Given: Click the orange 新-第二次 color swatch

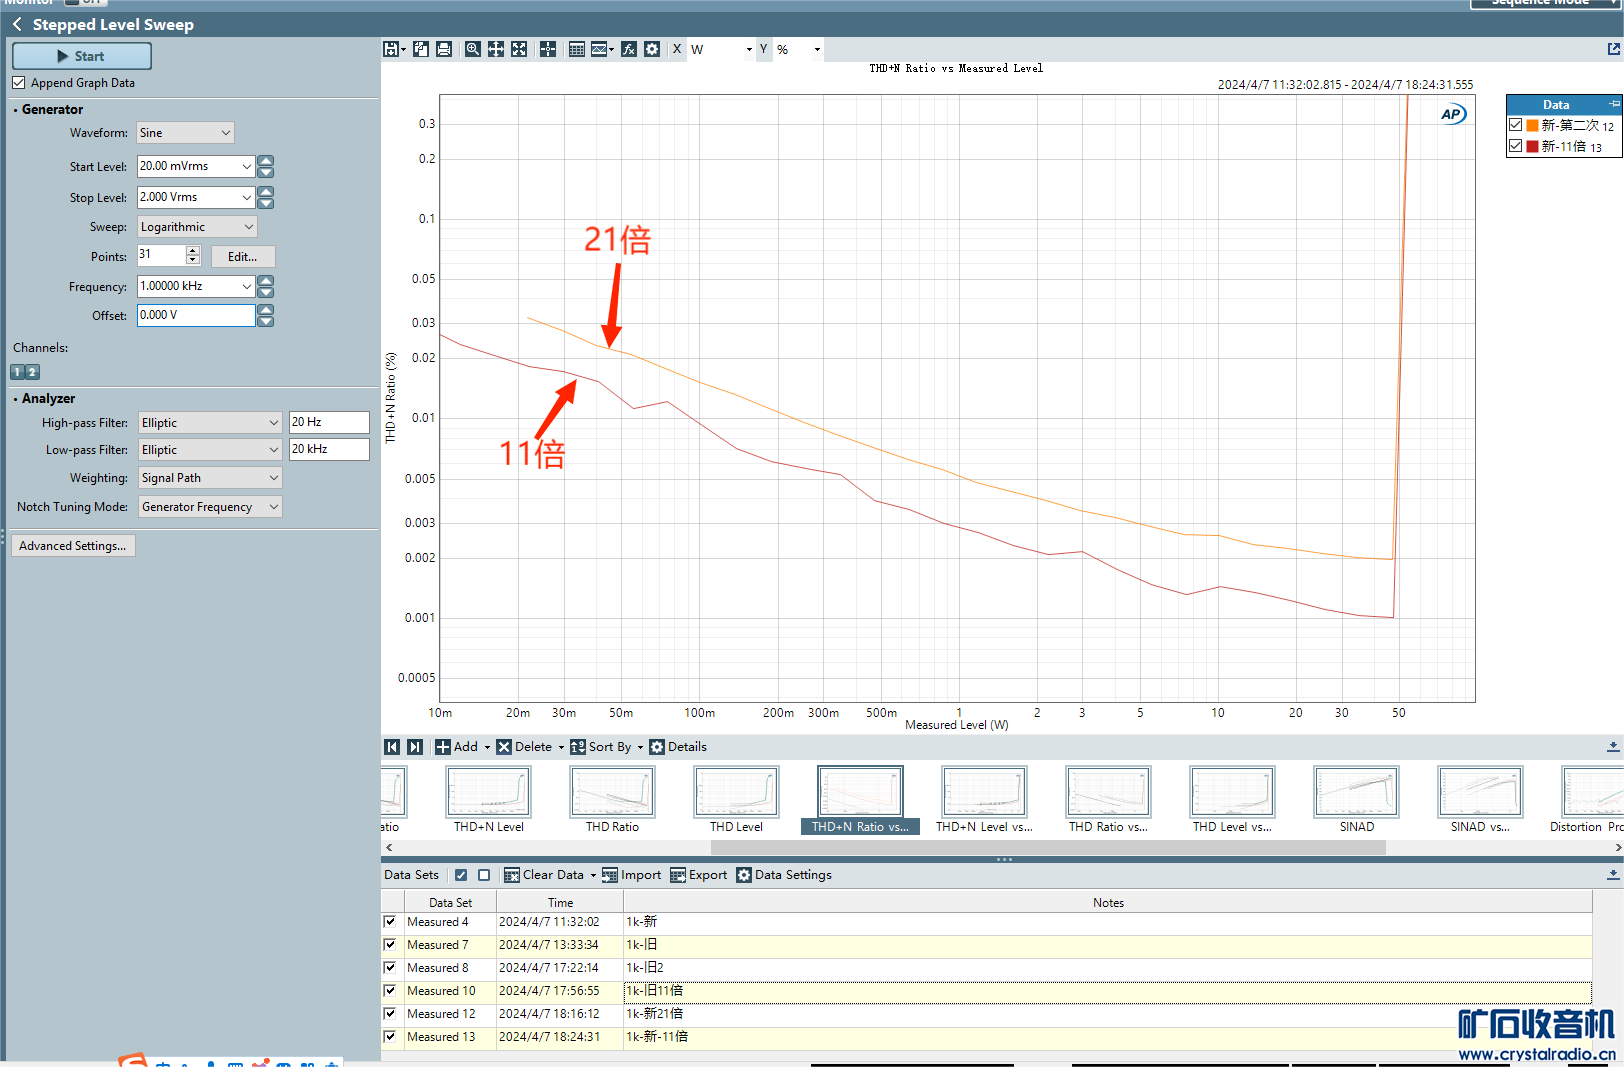Looking at the screenshot, I should (1532, 125).
